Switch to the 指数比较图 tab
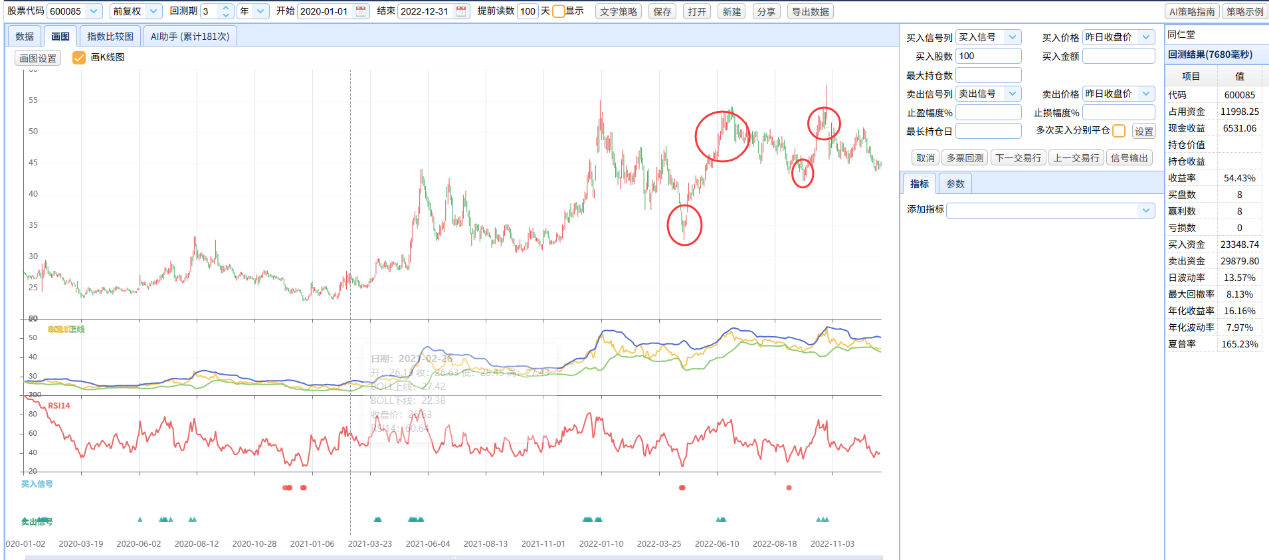Screen dimensions: 1269x560 point(110,36)
